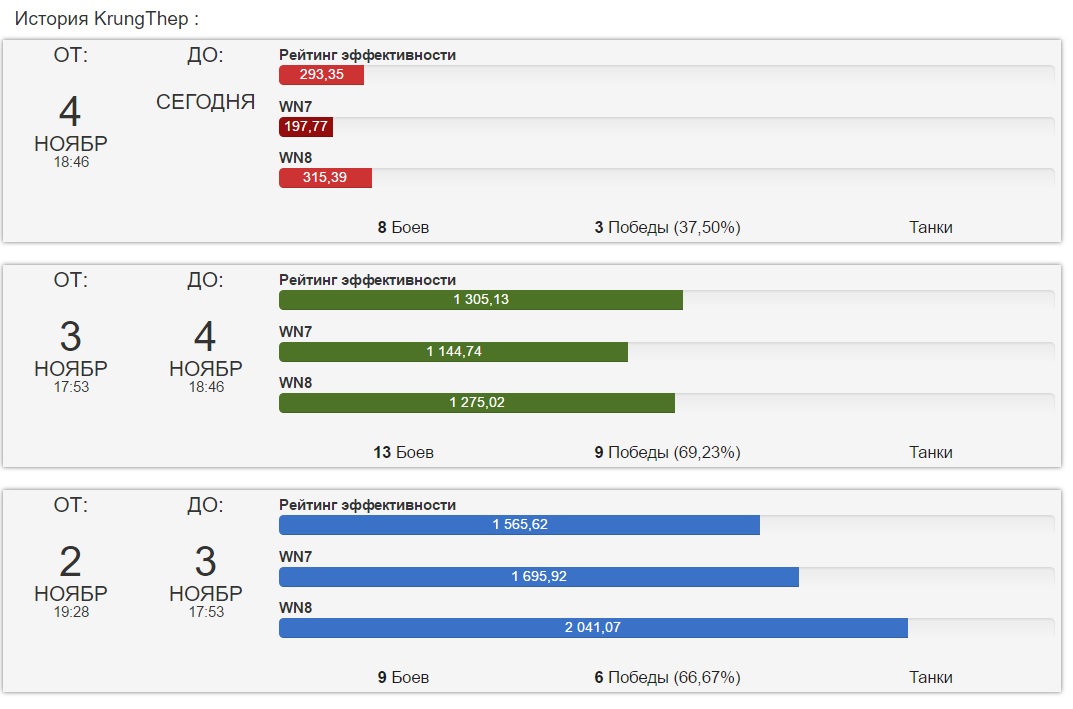Click 6 Победы (66,67%) wins text
Image resolution: width=1073 pixels, height=709 pixels.
pyautogui.click(x=667, y=677)
